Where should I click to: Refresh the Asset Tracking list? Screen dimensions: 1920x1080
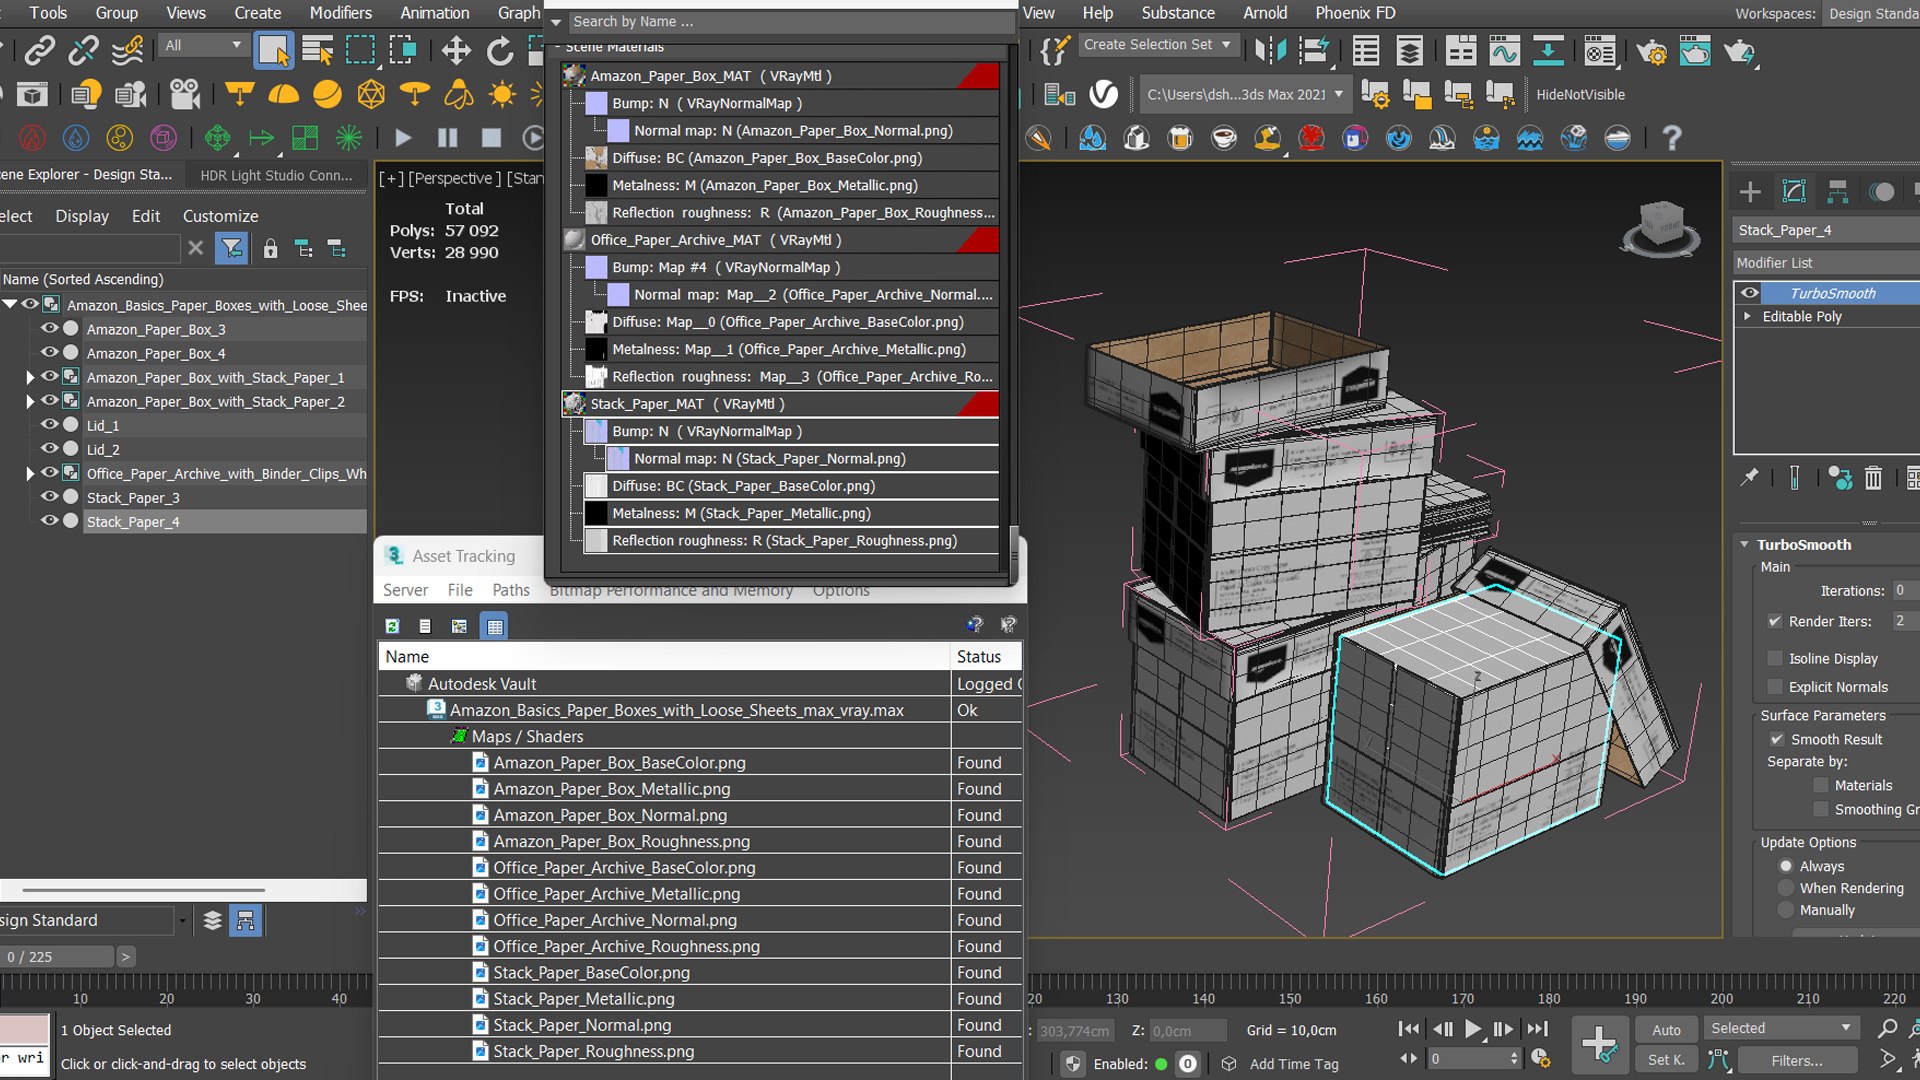click(x=392, y=626)
